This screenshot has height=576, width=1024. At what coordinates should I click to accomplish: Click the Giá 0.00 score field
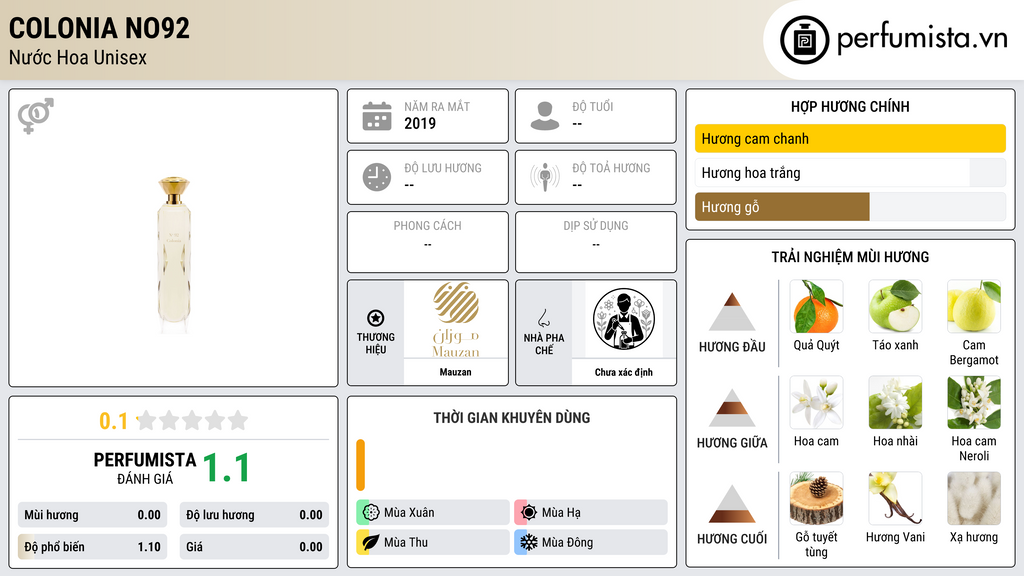(x=254, y=547)
